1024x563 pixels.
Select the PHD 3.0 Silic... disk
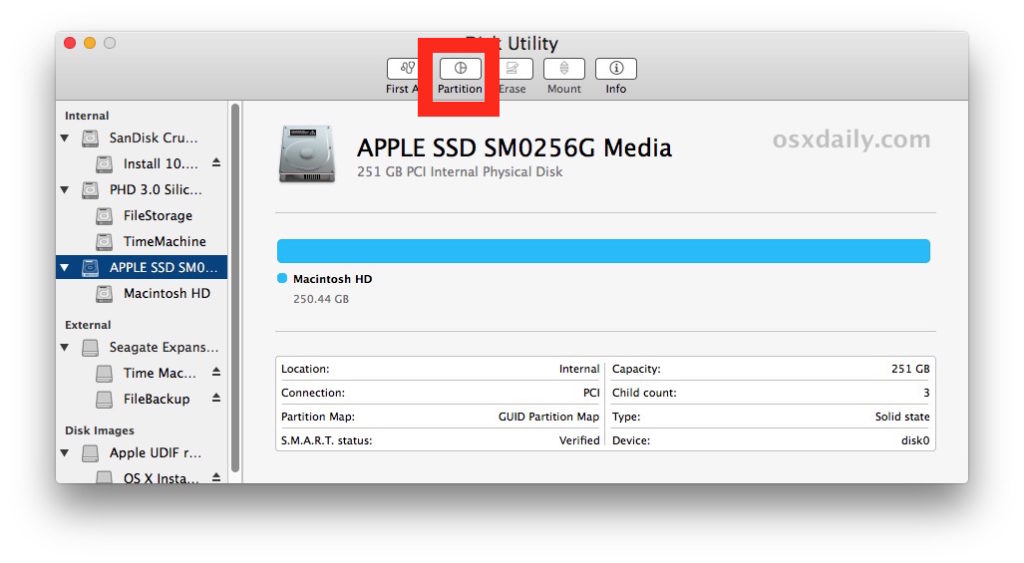coord(142,190)
